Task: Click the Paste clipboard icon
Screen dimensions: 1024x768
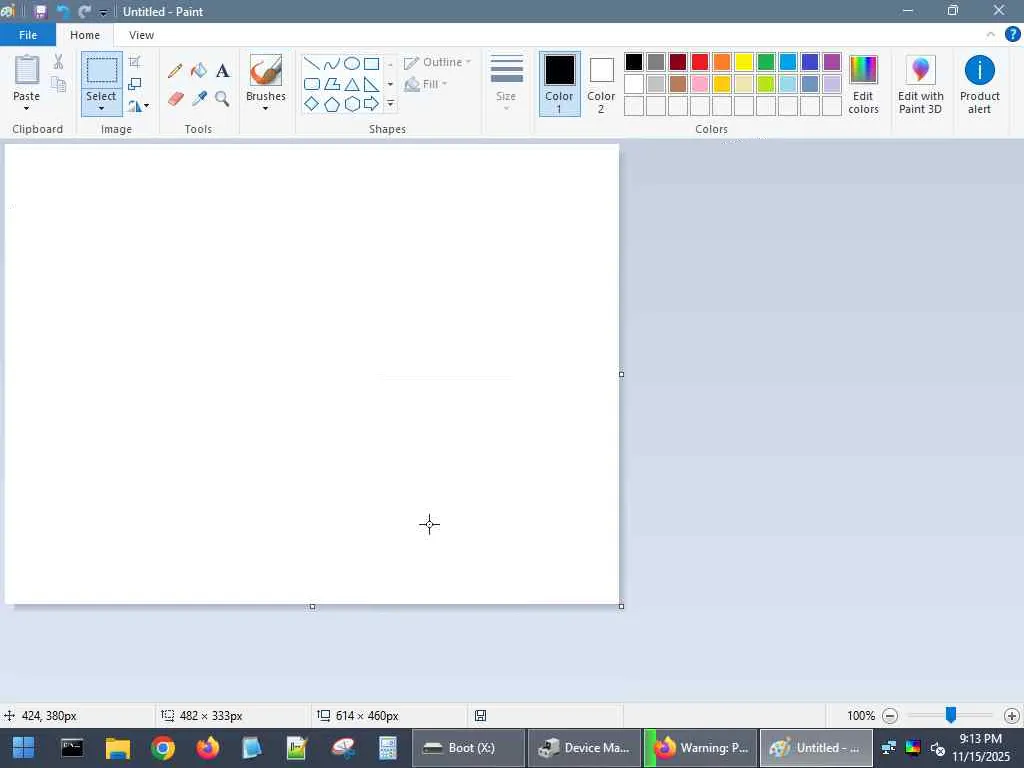Action: tap(27, 70)
